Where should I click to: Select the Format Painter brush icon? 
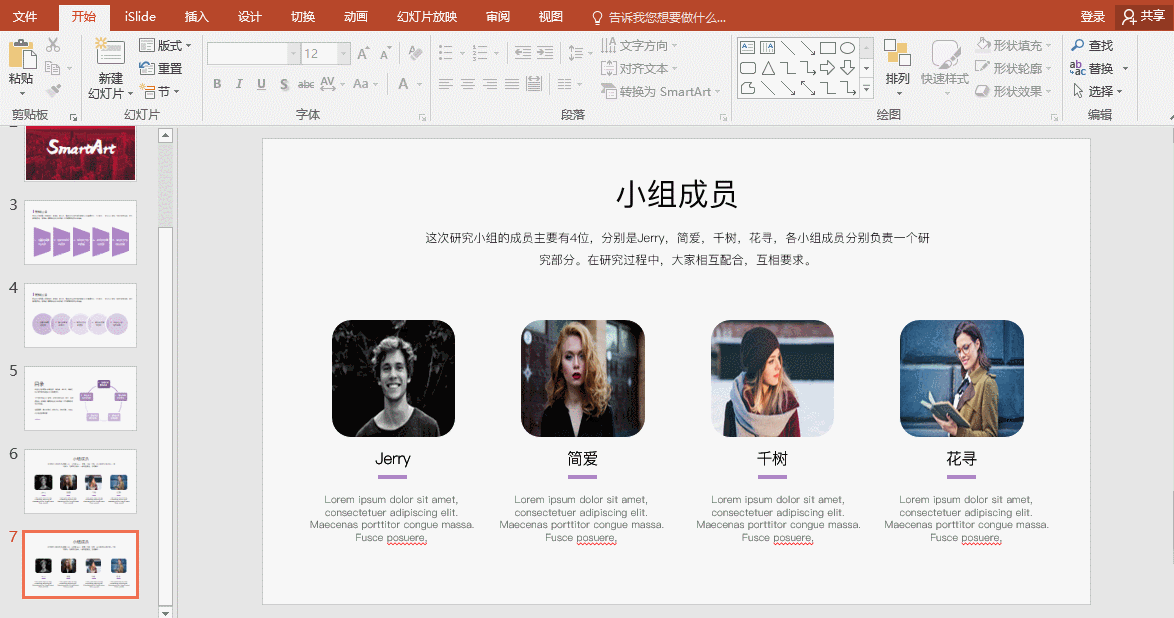[53, 91]
